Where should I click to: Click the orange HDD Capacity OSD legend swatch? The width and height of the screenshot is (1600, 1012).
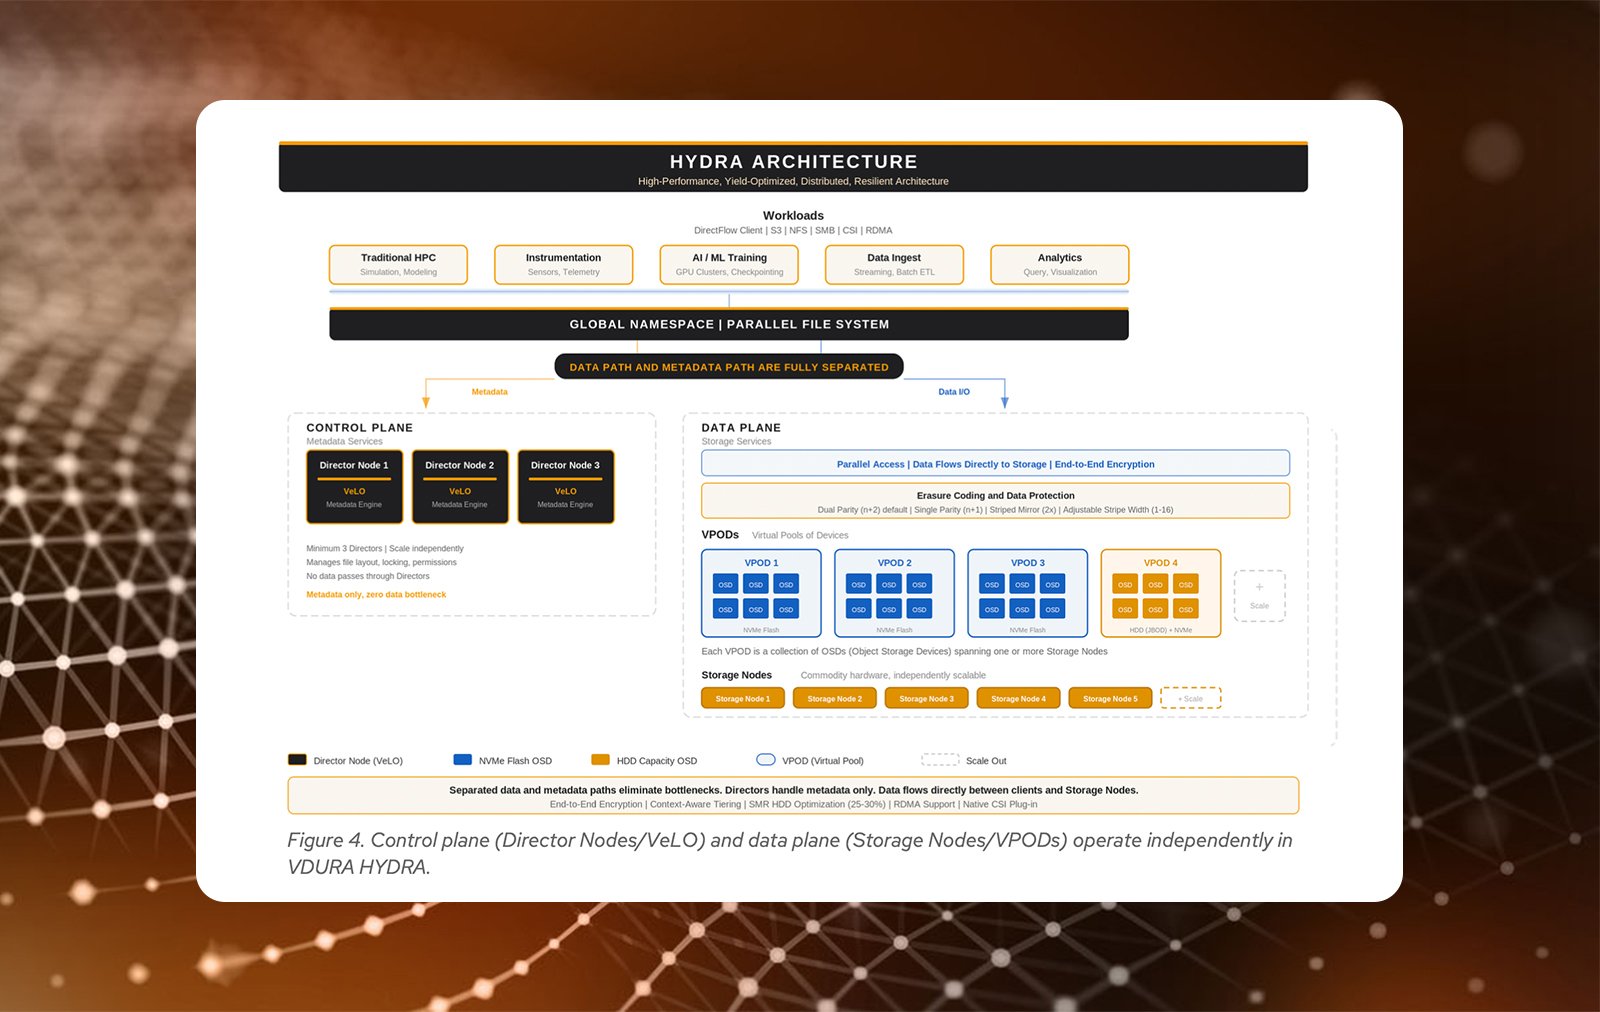600,760
